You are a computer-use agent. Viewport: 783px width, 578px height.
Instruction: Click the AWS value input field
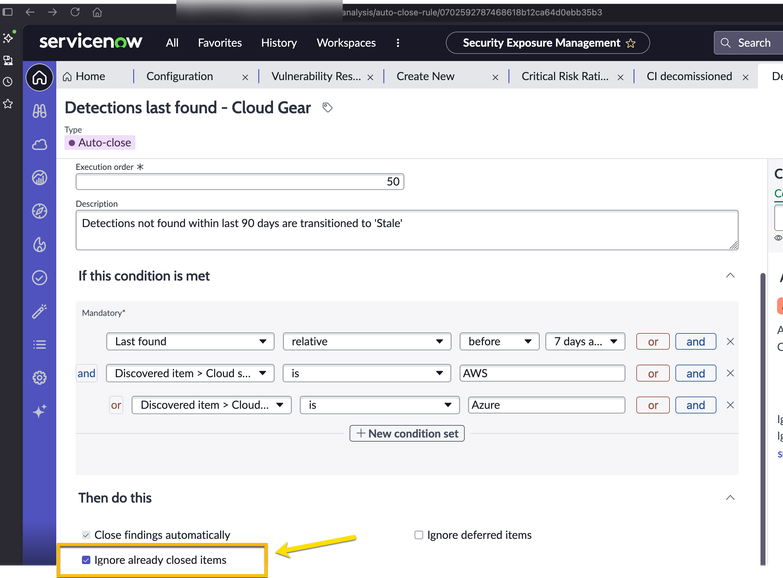point(542,373)
